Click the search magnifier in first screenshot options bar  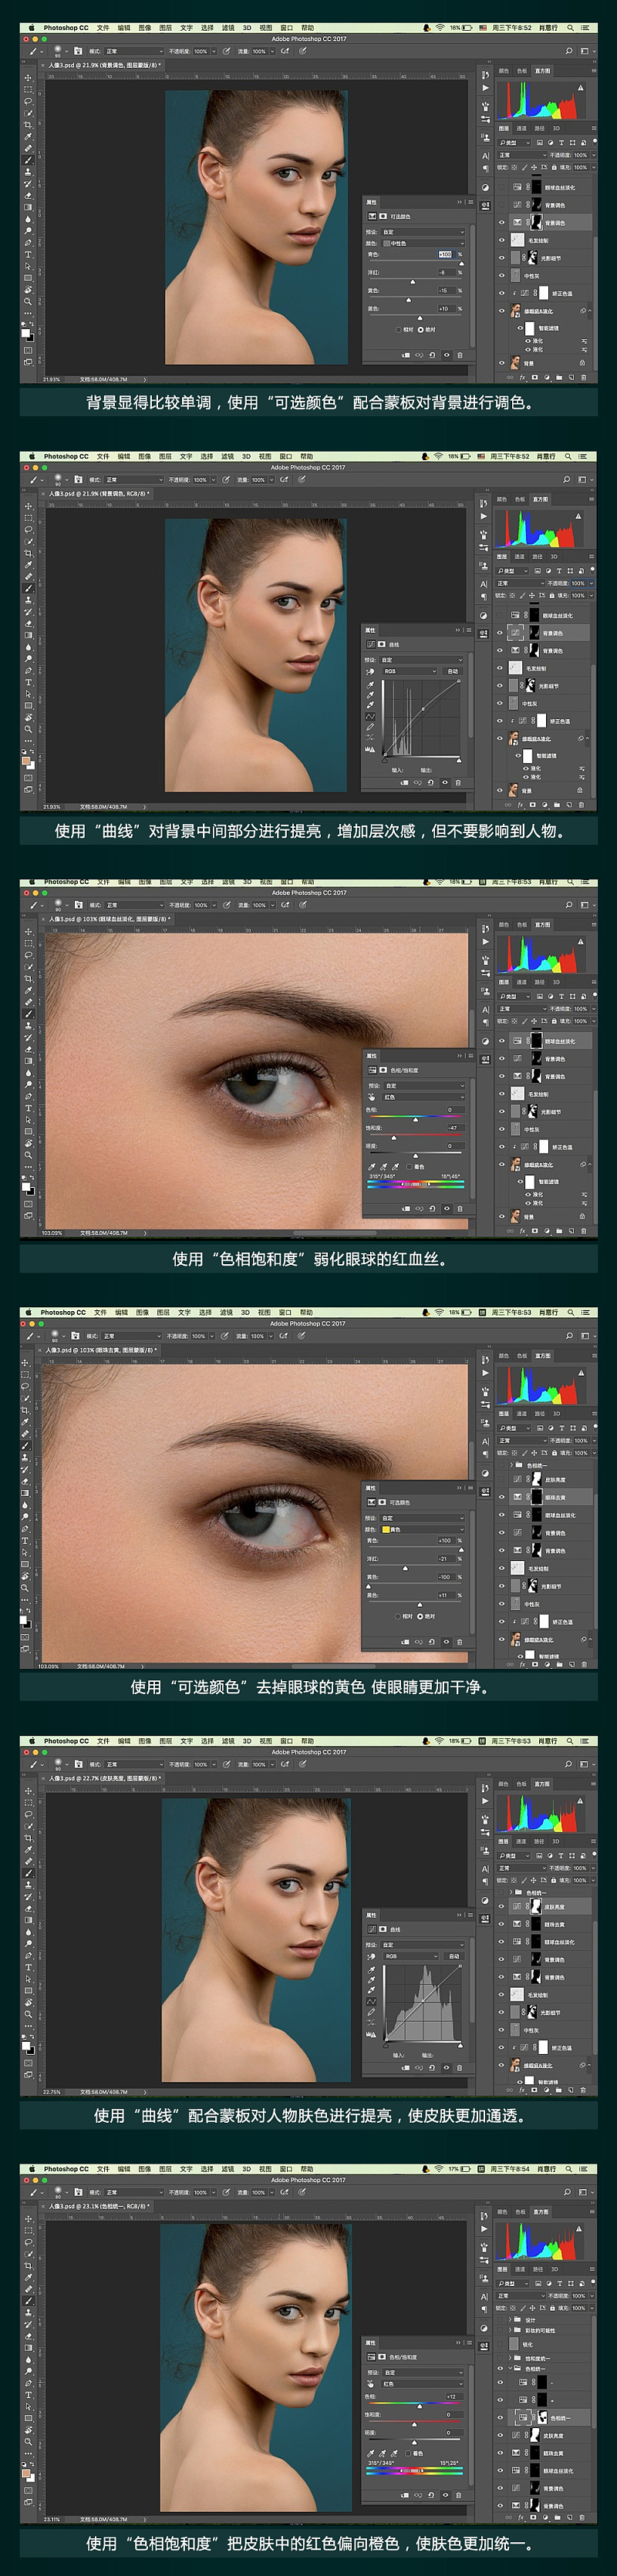click(568, 51)
